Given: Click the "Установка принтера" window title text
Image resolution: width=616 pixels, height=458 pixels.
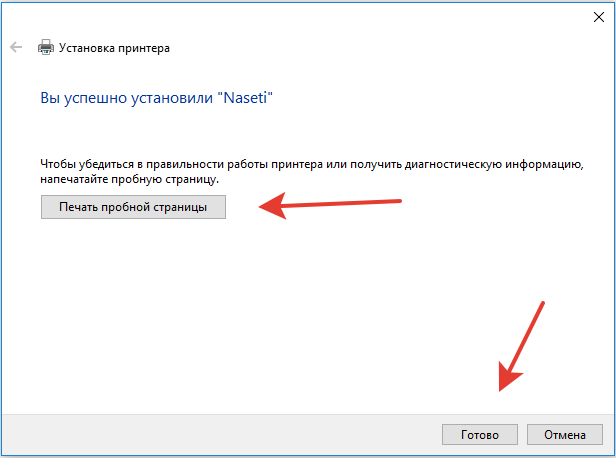Looking at the screenshot, I should 115,47.
